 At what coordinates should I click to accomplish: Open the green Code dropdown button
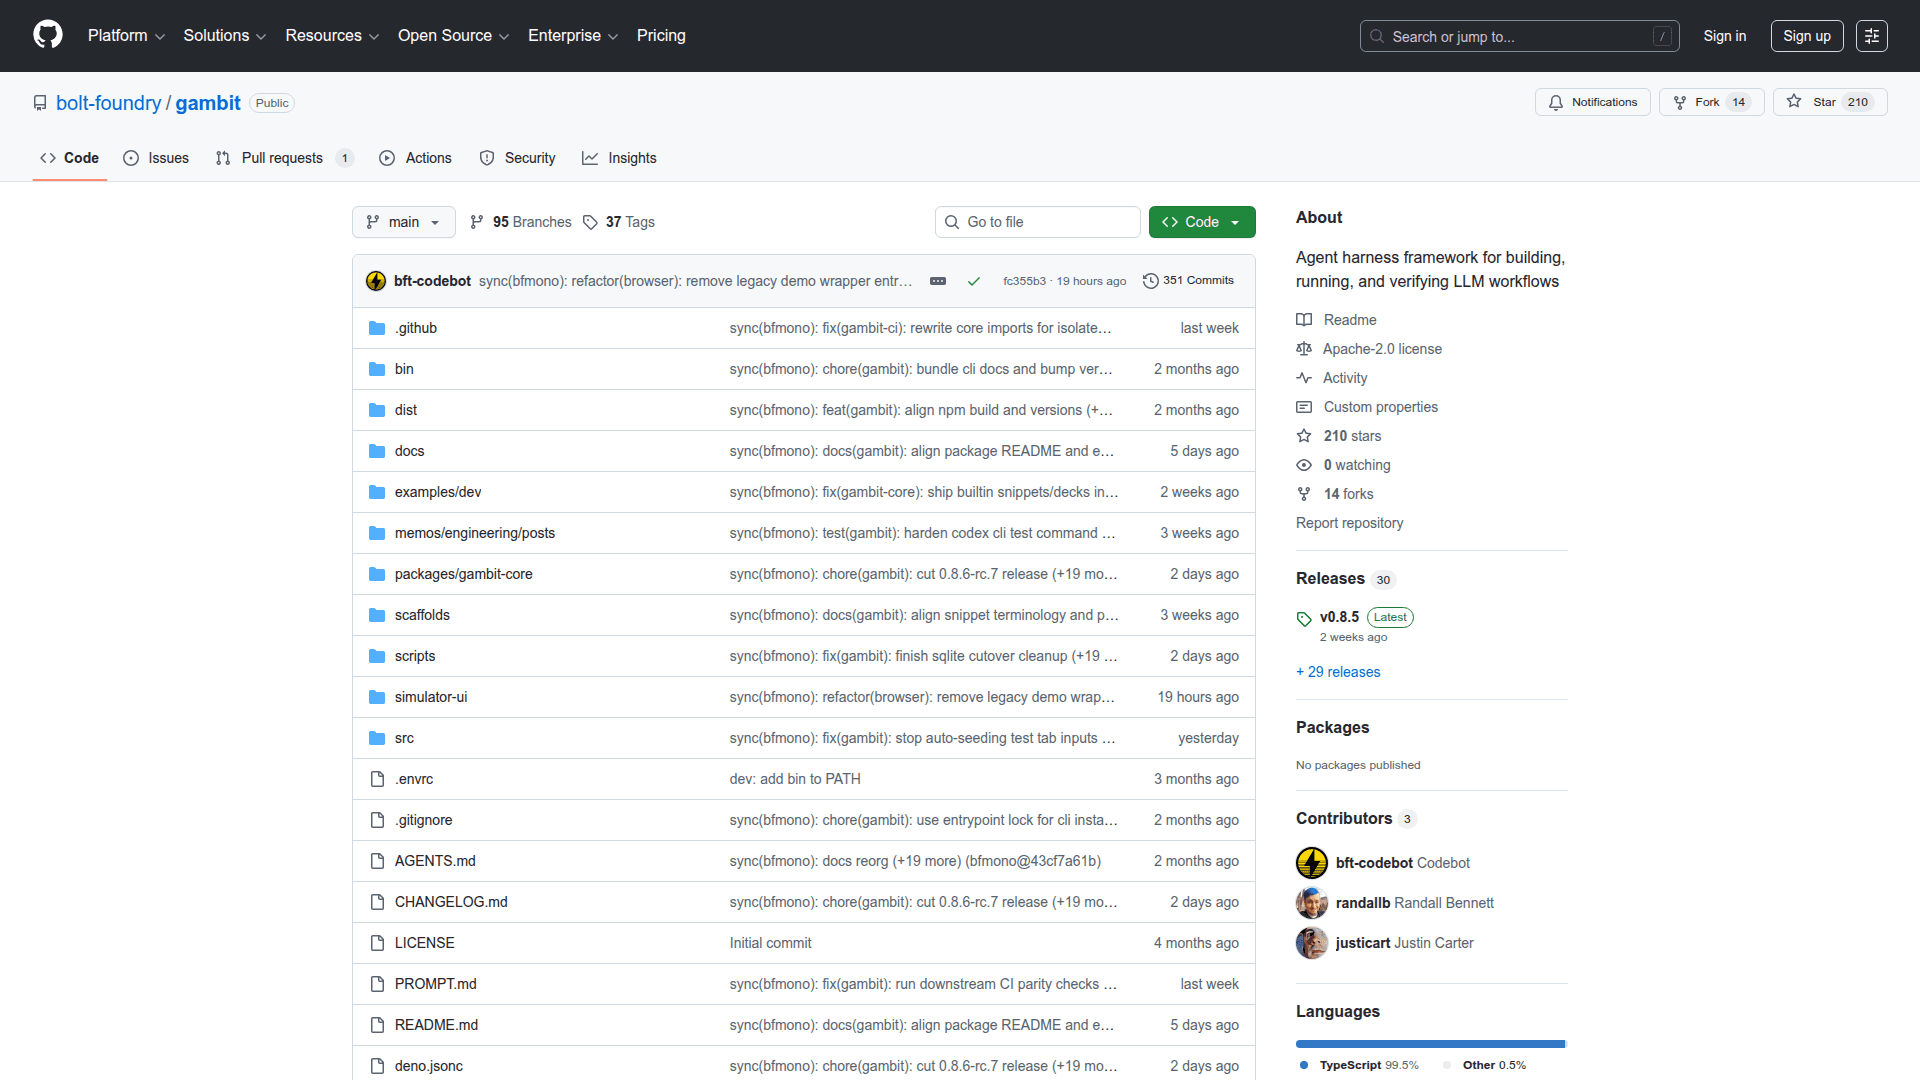coord(1201,222)
